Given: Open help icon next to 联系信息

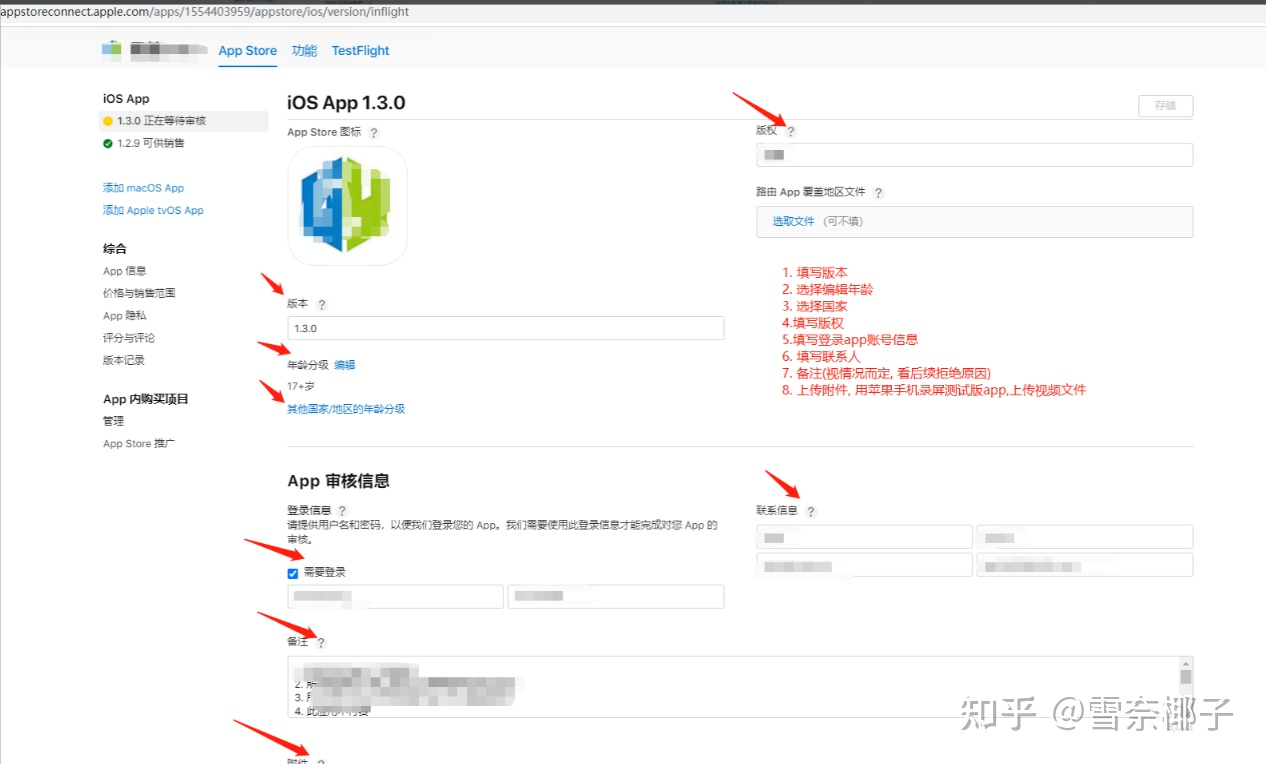Looking at the screenshot, I should point(810,512).
